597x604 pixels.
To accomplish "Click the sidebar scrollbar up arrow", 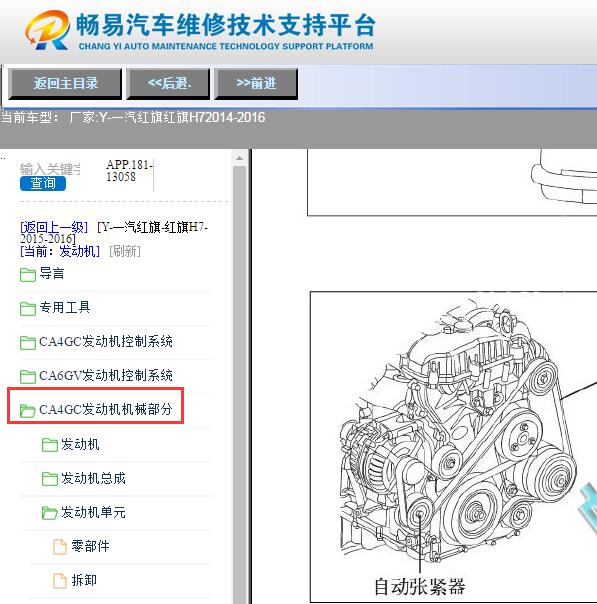I will click(x=239, y=158).
